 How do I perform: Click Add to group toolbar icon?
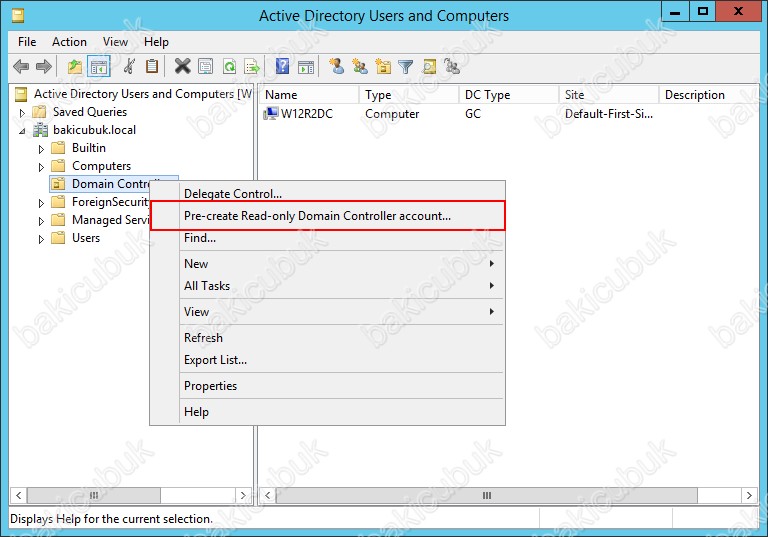452,66
